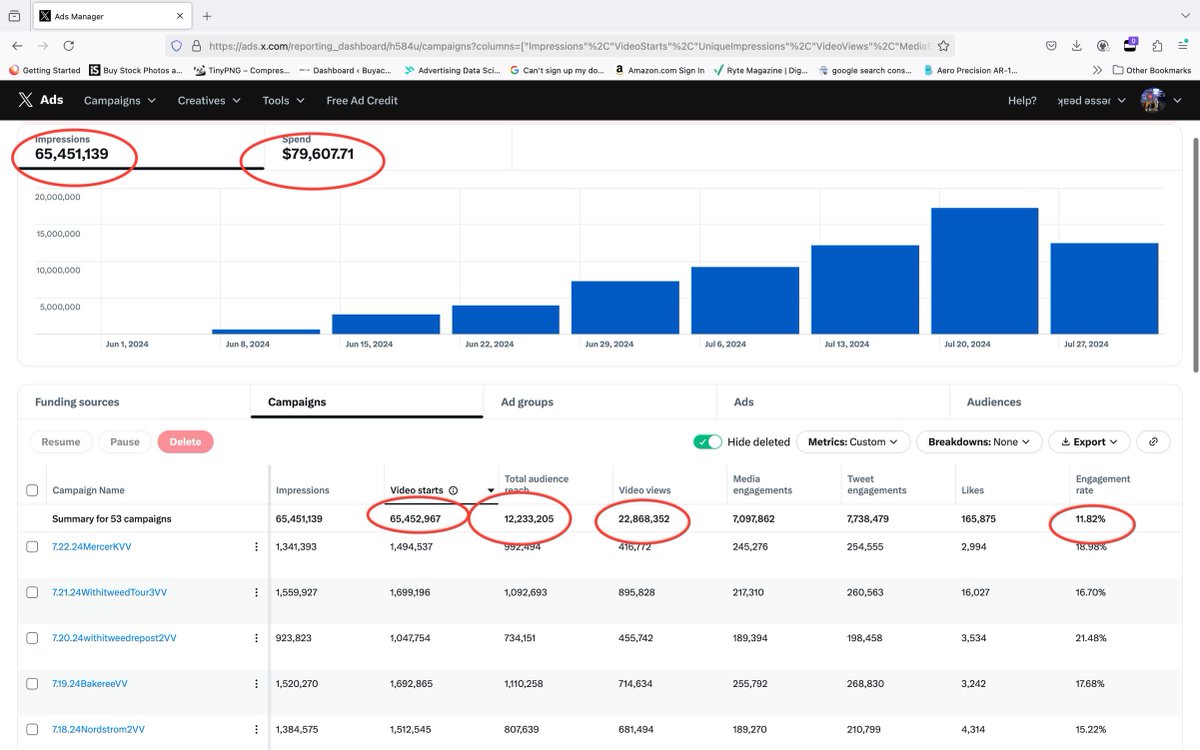This screenshot has height=750, width=1200.
Task: Switch to the Funding sources tab
Action: 134,402
